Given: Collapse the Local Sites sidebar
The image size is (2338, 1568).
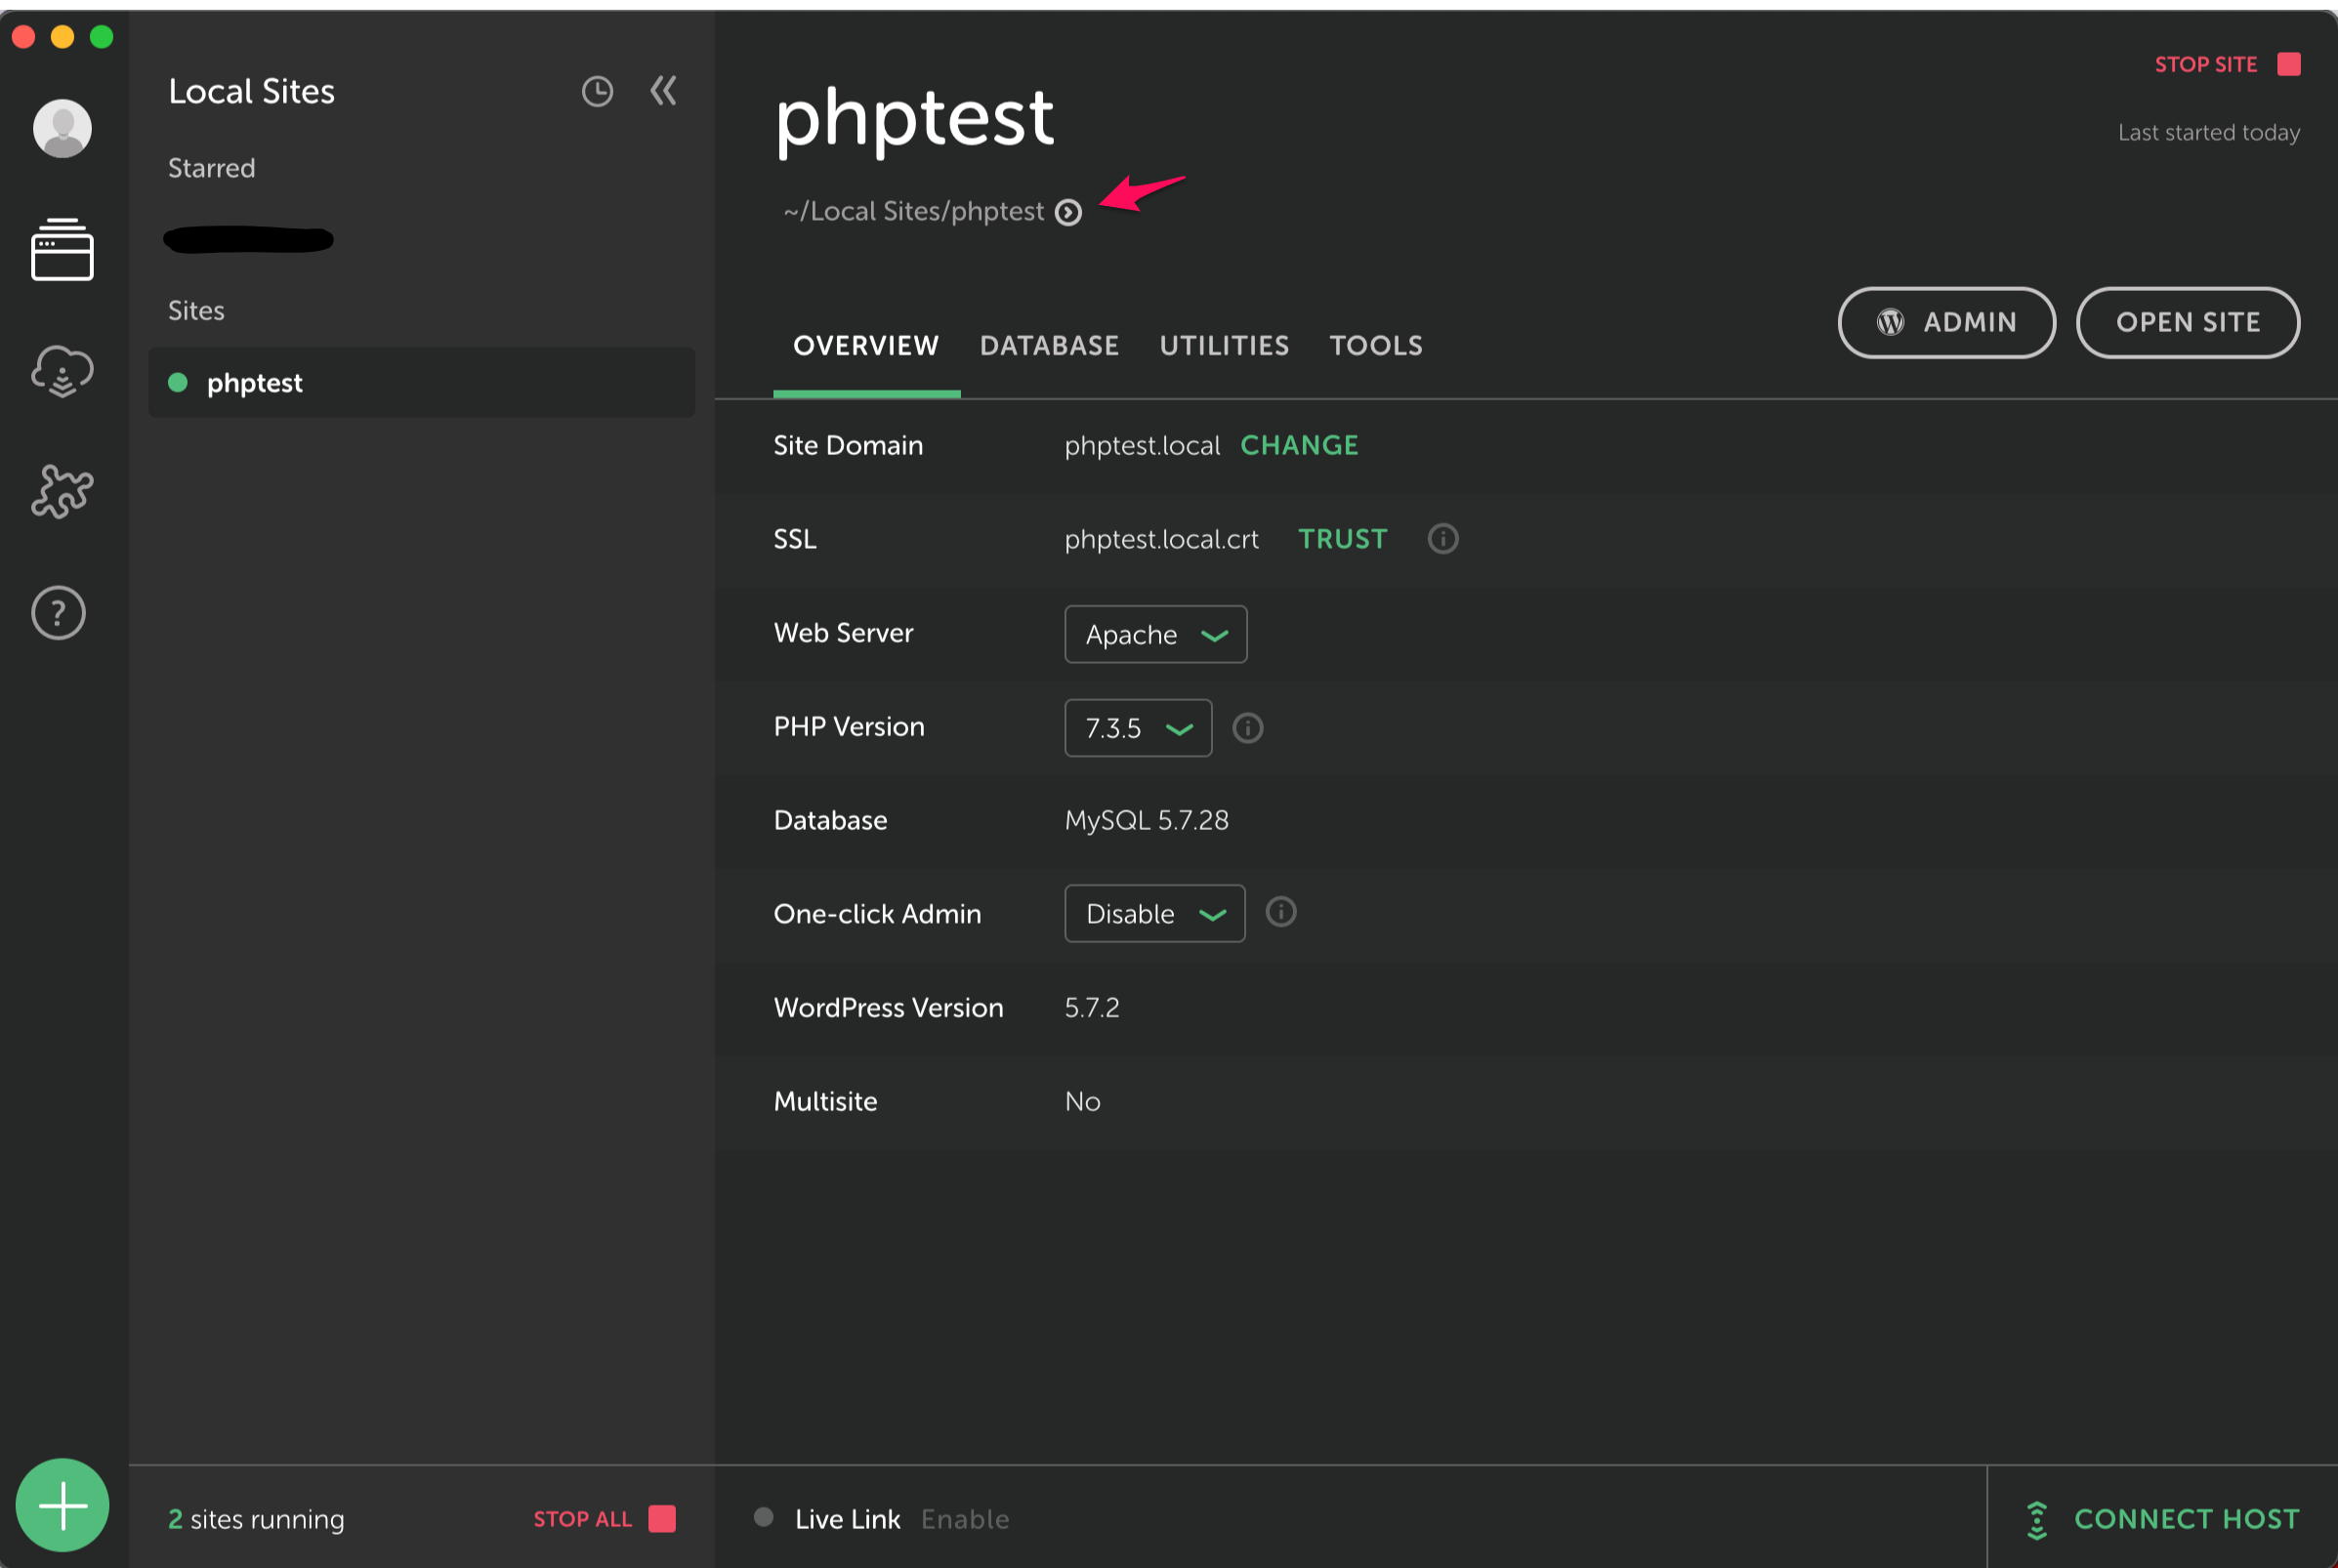Looking at the screenshot, I should 663,91.
